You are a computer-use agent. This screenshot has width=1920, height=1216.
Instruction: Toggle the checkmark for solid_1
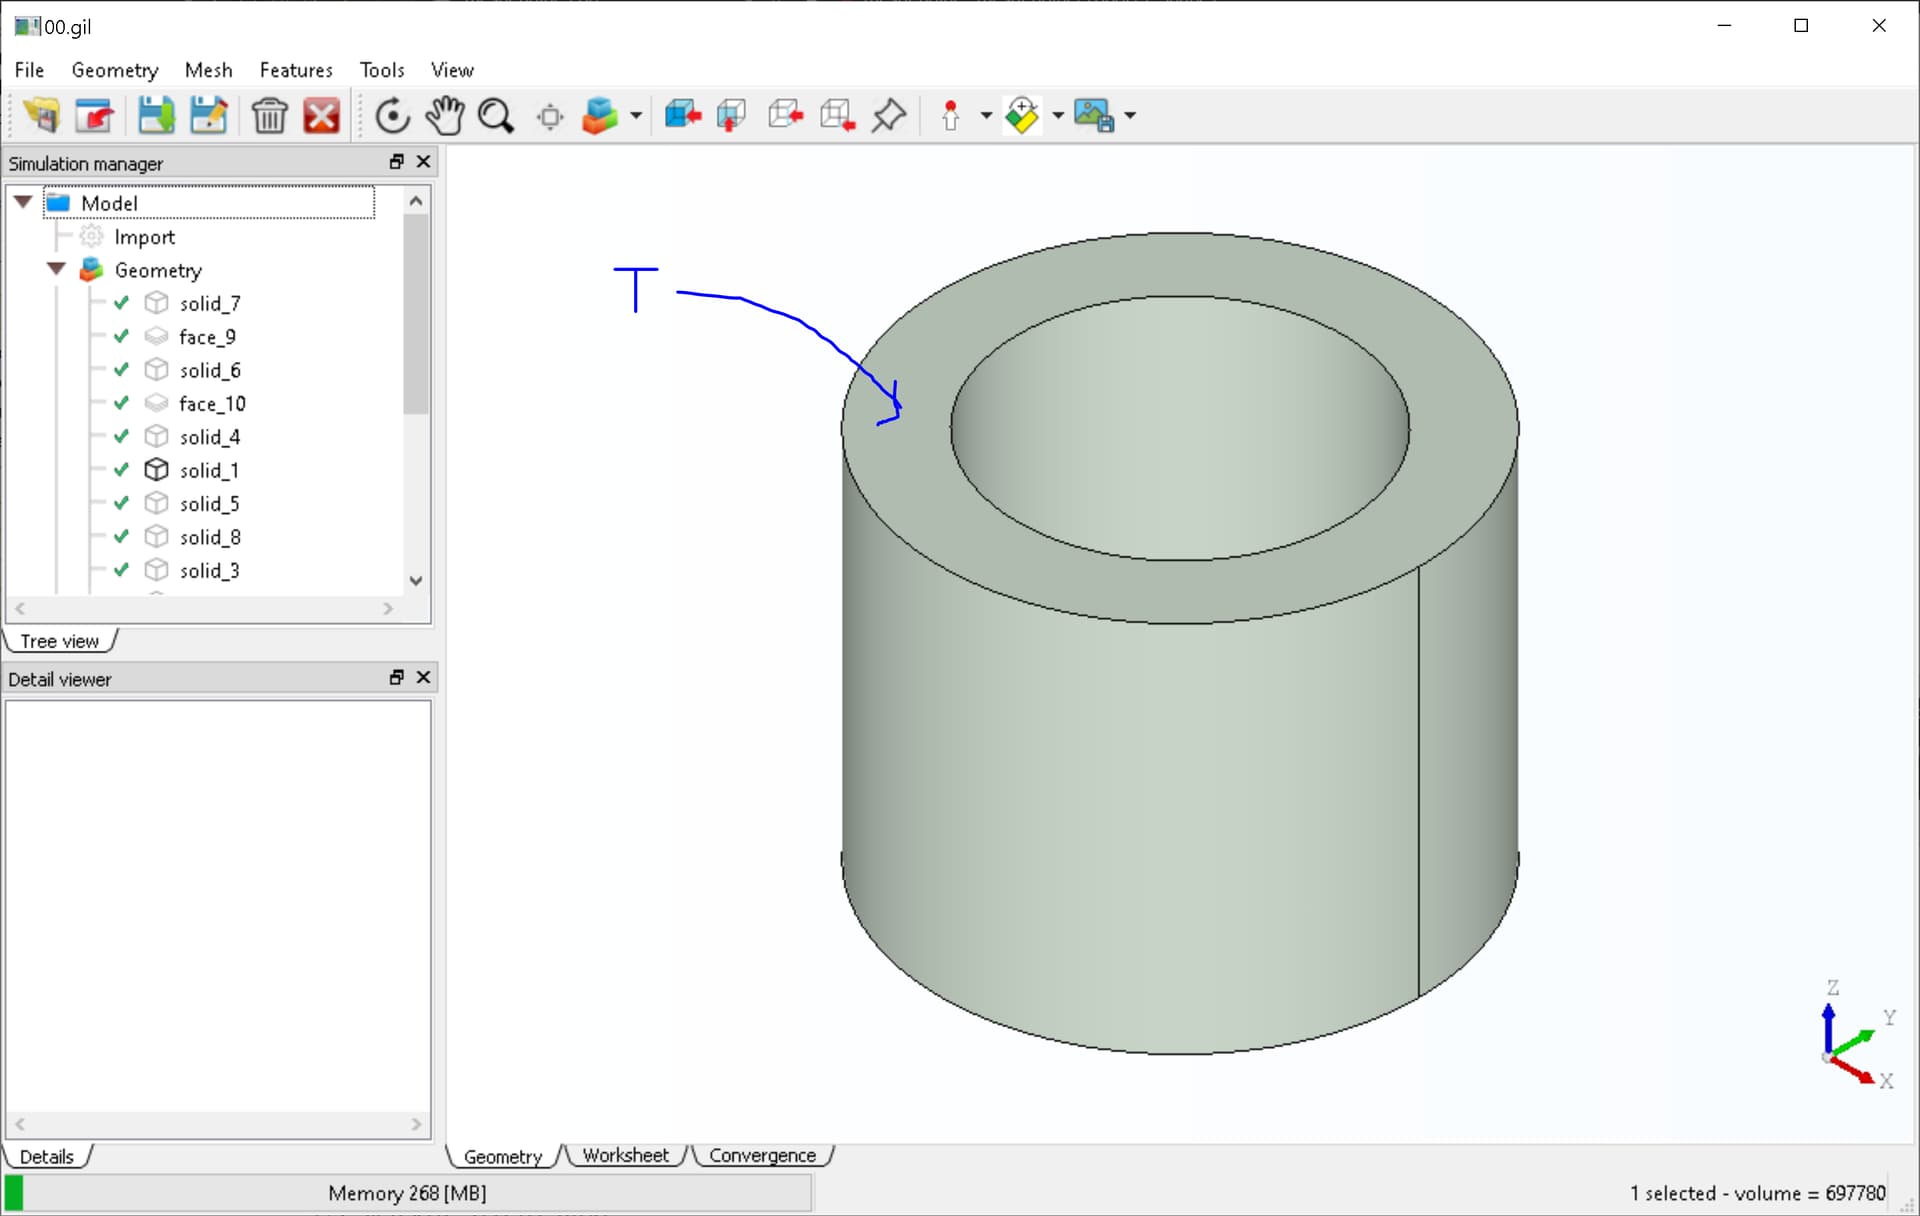122,470
